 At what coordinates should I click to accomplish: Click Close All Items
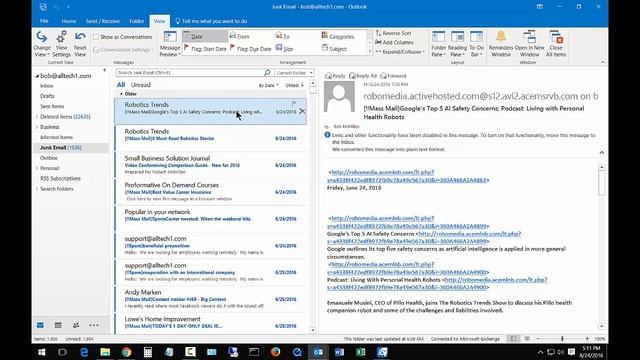(x=556, y=44)
